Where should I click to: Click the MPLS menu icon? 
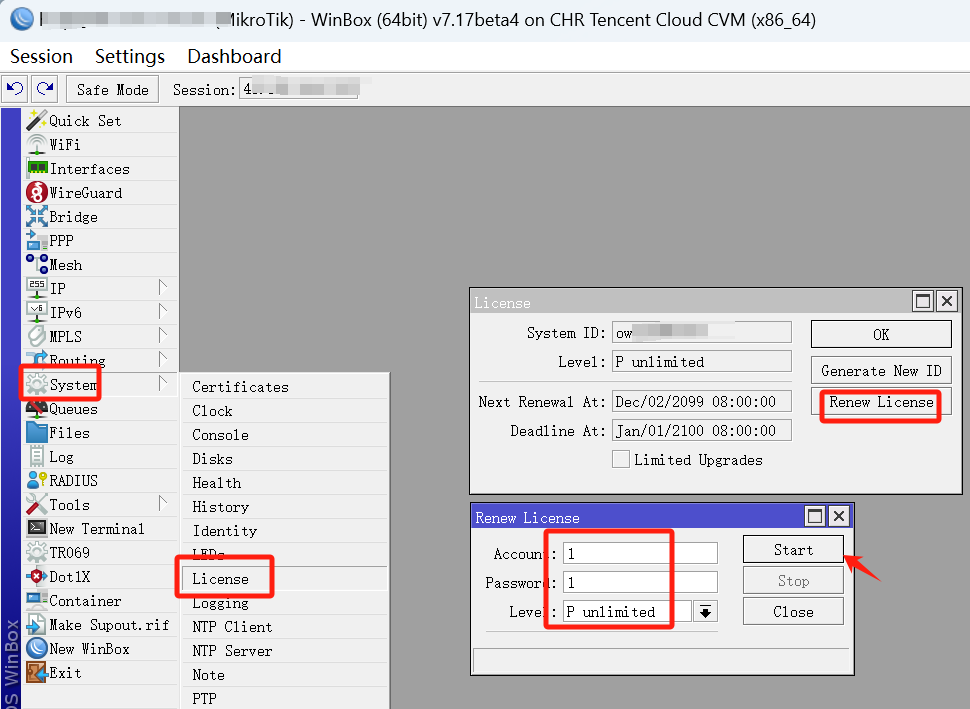pyautogui.click(x=36, y=337)
